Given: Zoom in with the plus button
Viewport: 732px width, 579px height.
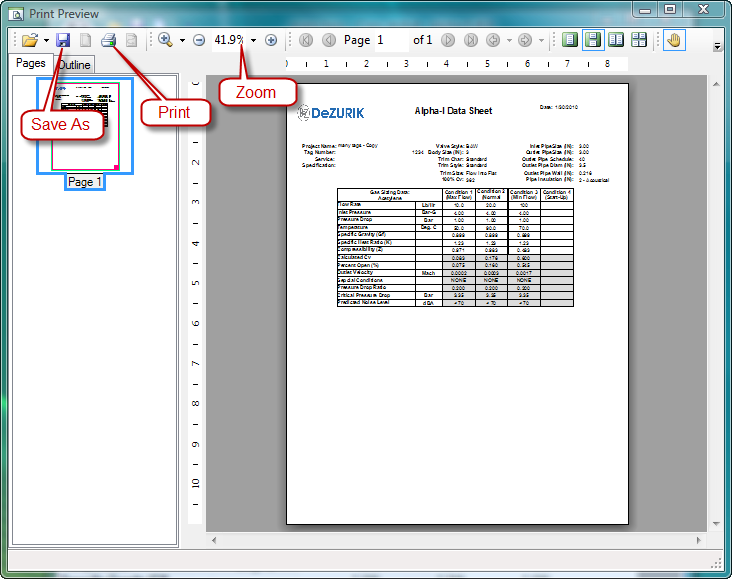Looking at the screenshot, I should (271, 40).
